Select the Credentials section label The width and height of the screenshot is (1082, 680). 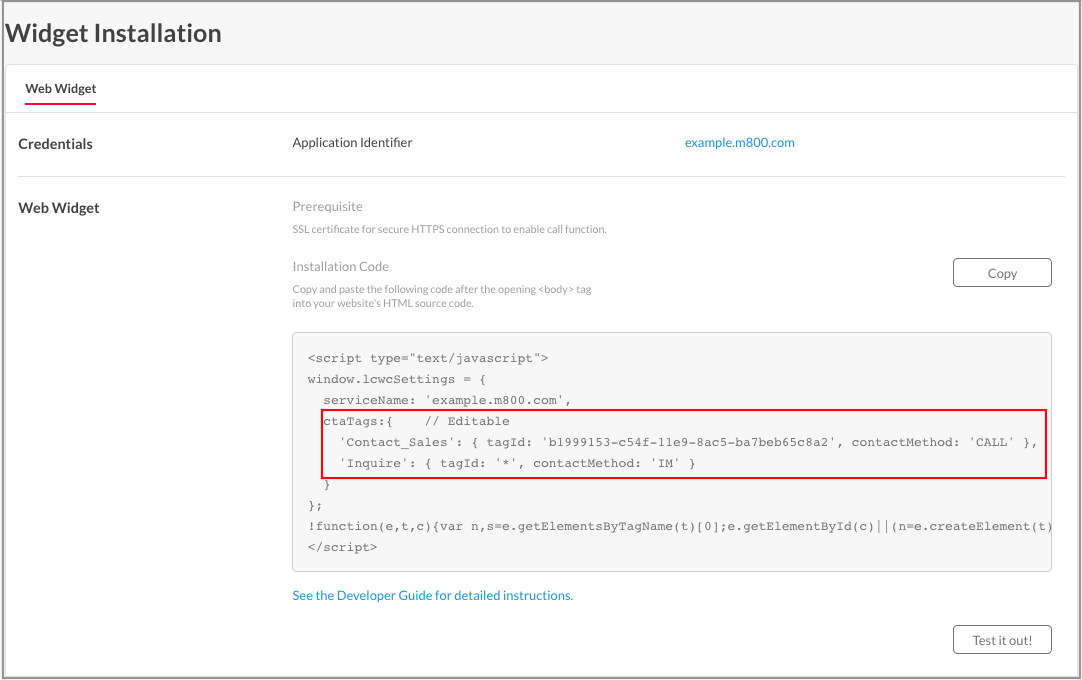pos(55,144)
